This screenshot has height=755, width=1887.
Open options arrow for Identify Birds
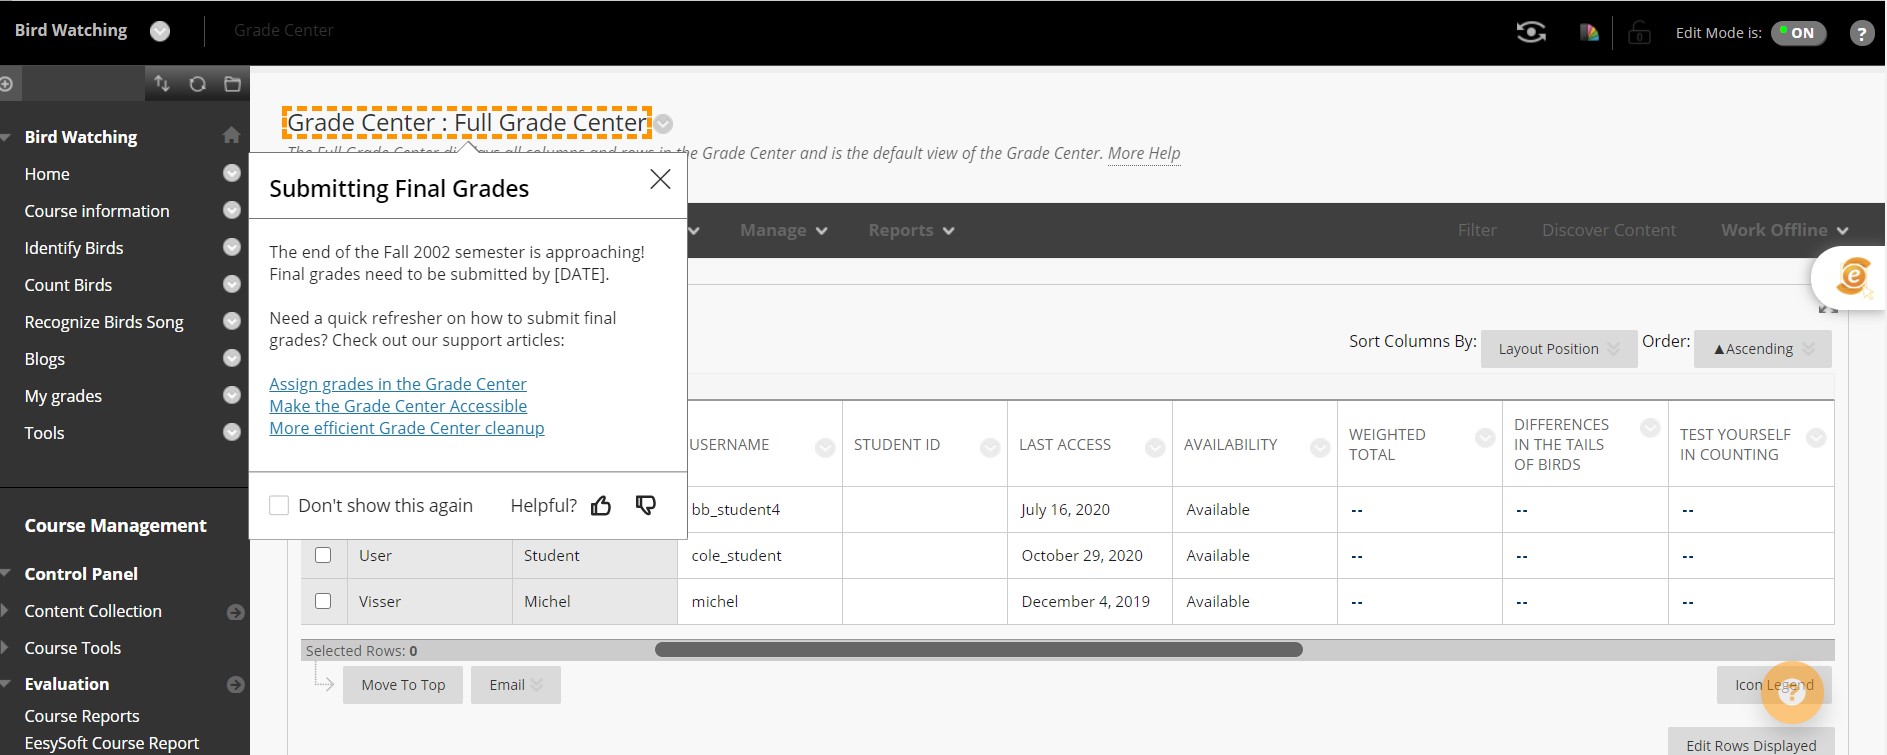pyautogui.click(x=232, y=247)
